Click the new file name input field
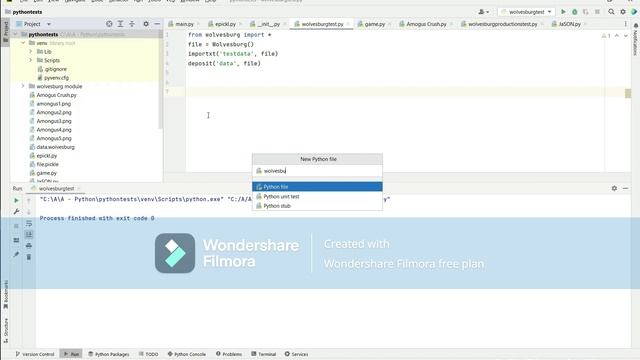The height and width of the screenshot is (360, 640). pos(318,171)
